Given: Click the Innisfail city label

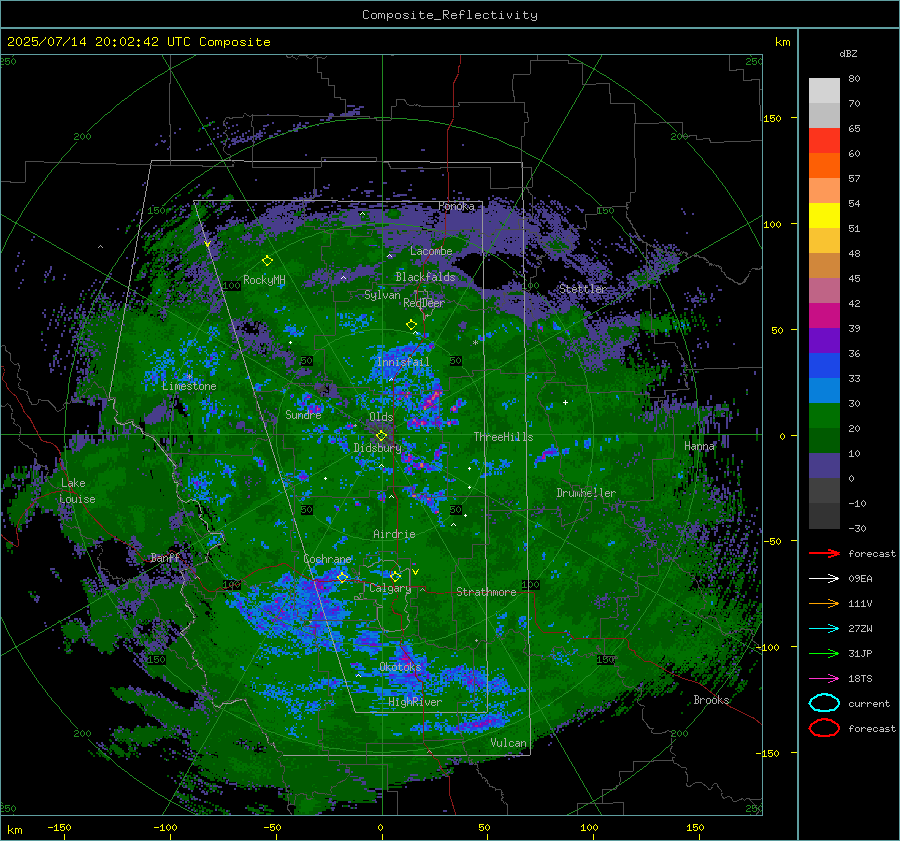Looking at the screenshot, I should click(403, 362).
